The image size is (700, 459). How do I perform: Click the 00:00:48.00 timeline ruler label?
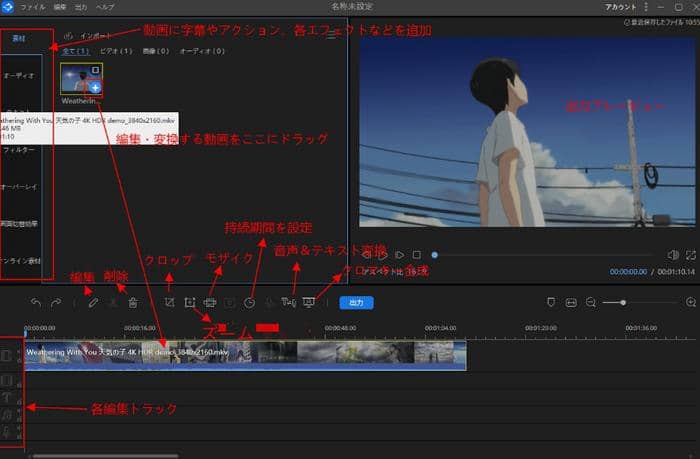point(340,328)
